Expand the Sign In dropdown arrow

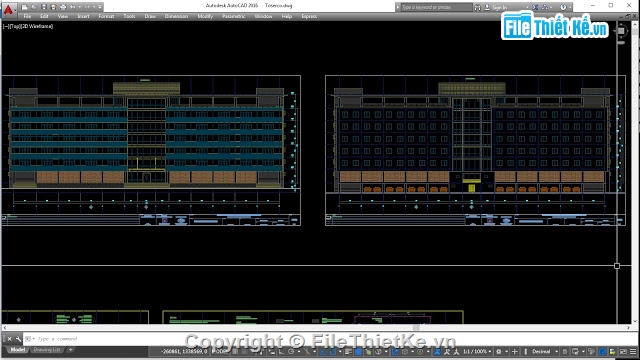click(527, 7)
